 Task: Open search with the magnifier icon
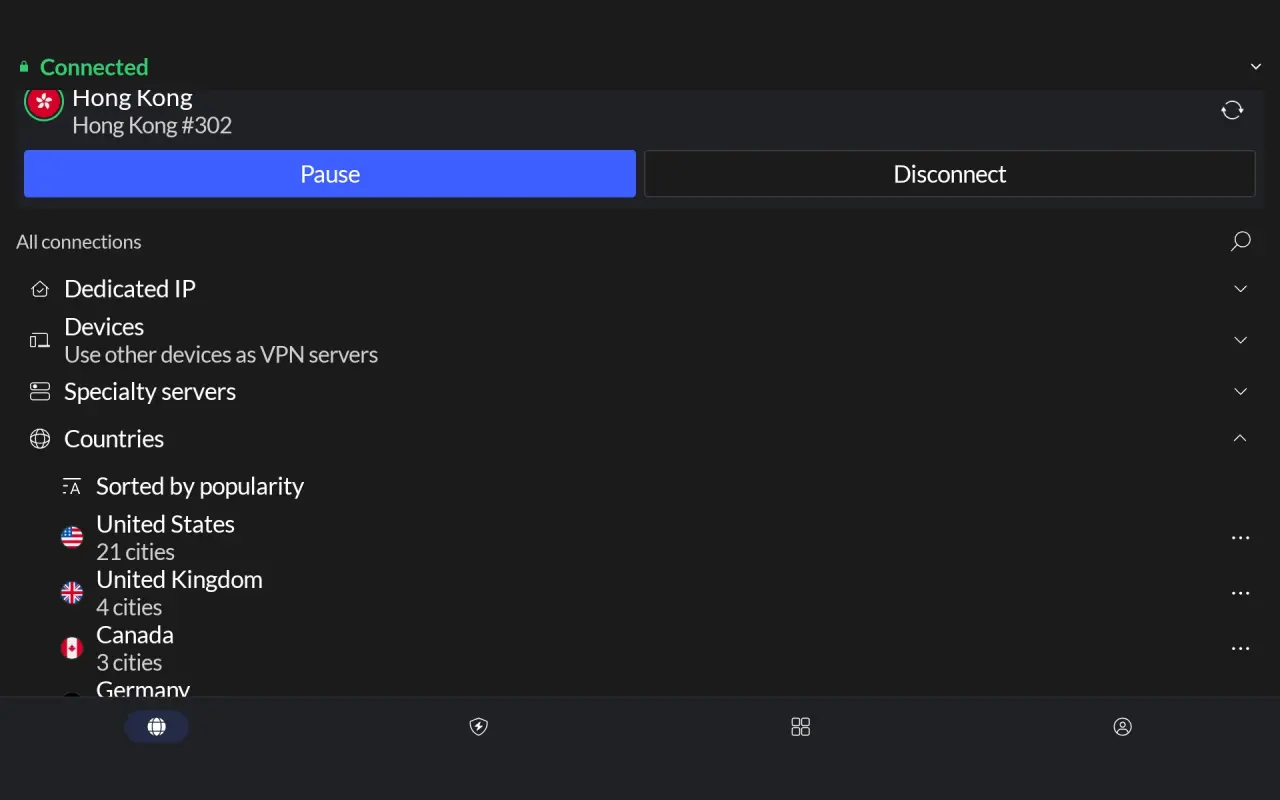[x=1240, y=241]
